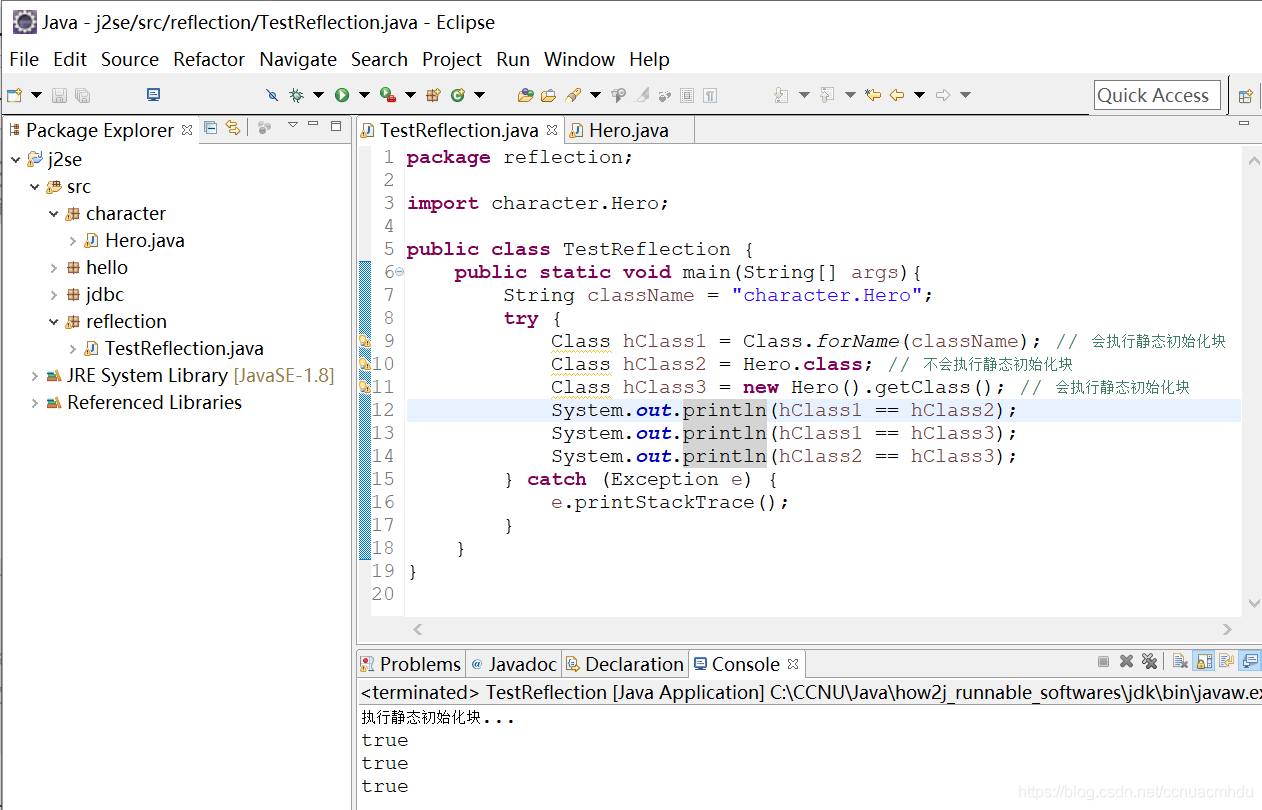Viewport: 1262px width, 810px height.
Task: Open the New Java Class dropdown arrow
Action: [480, 95]
